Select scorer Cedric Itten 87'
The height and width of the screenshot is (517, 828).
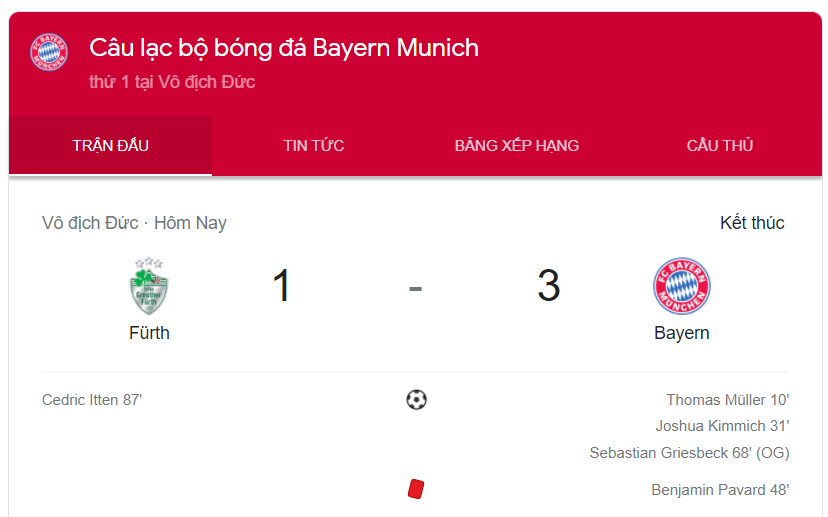click(92, 400)
